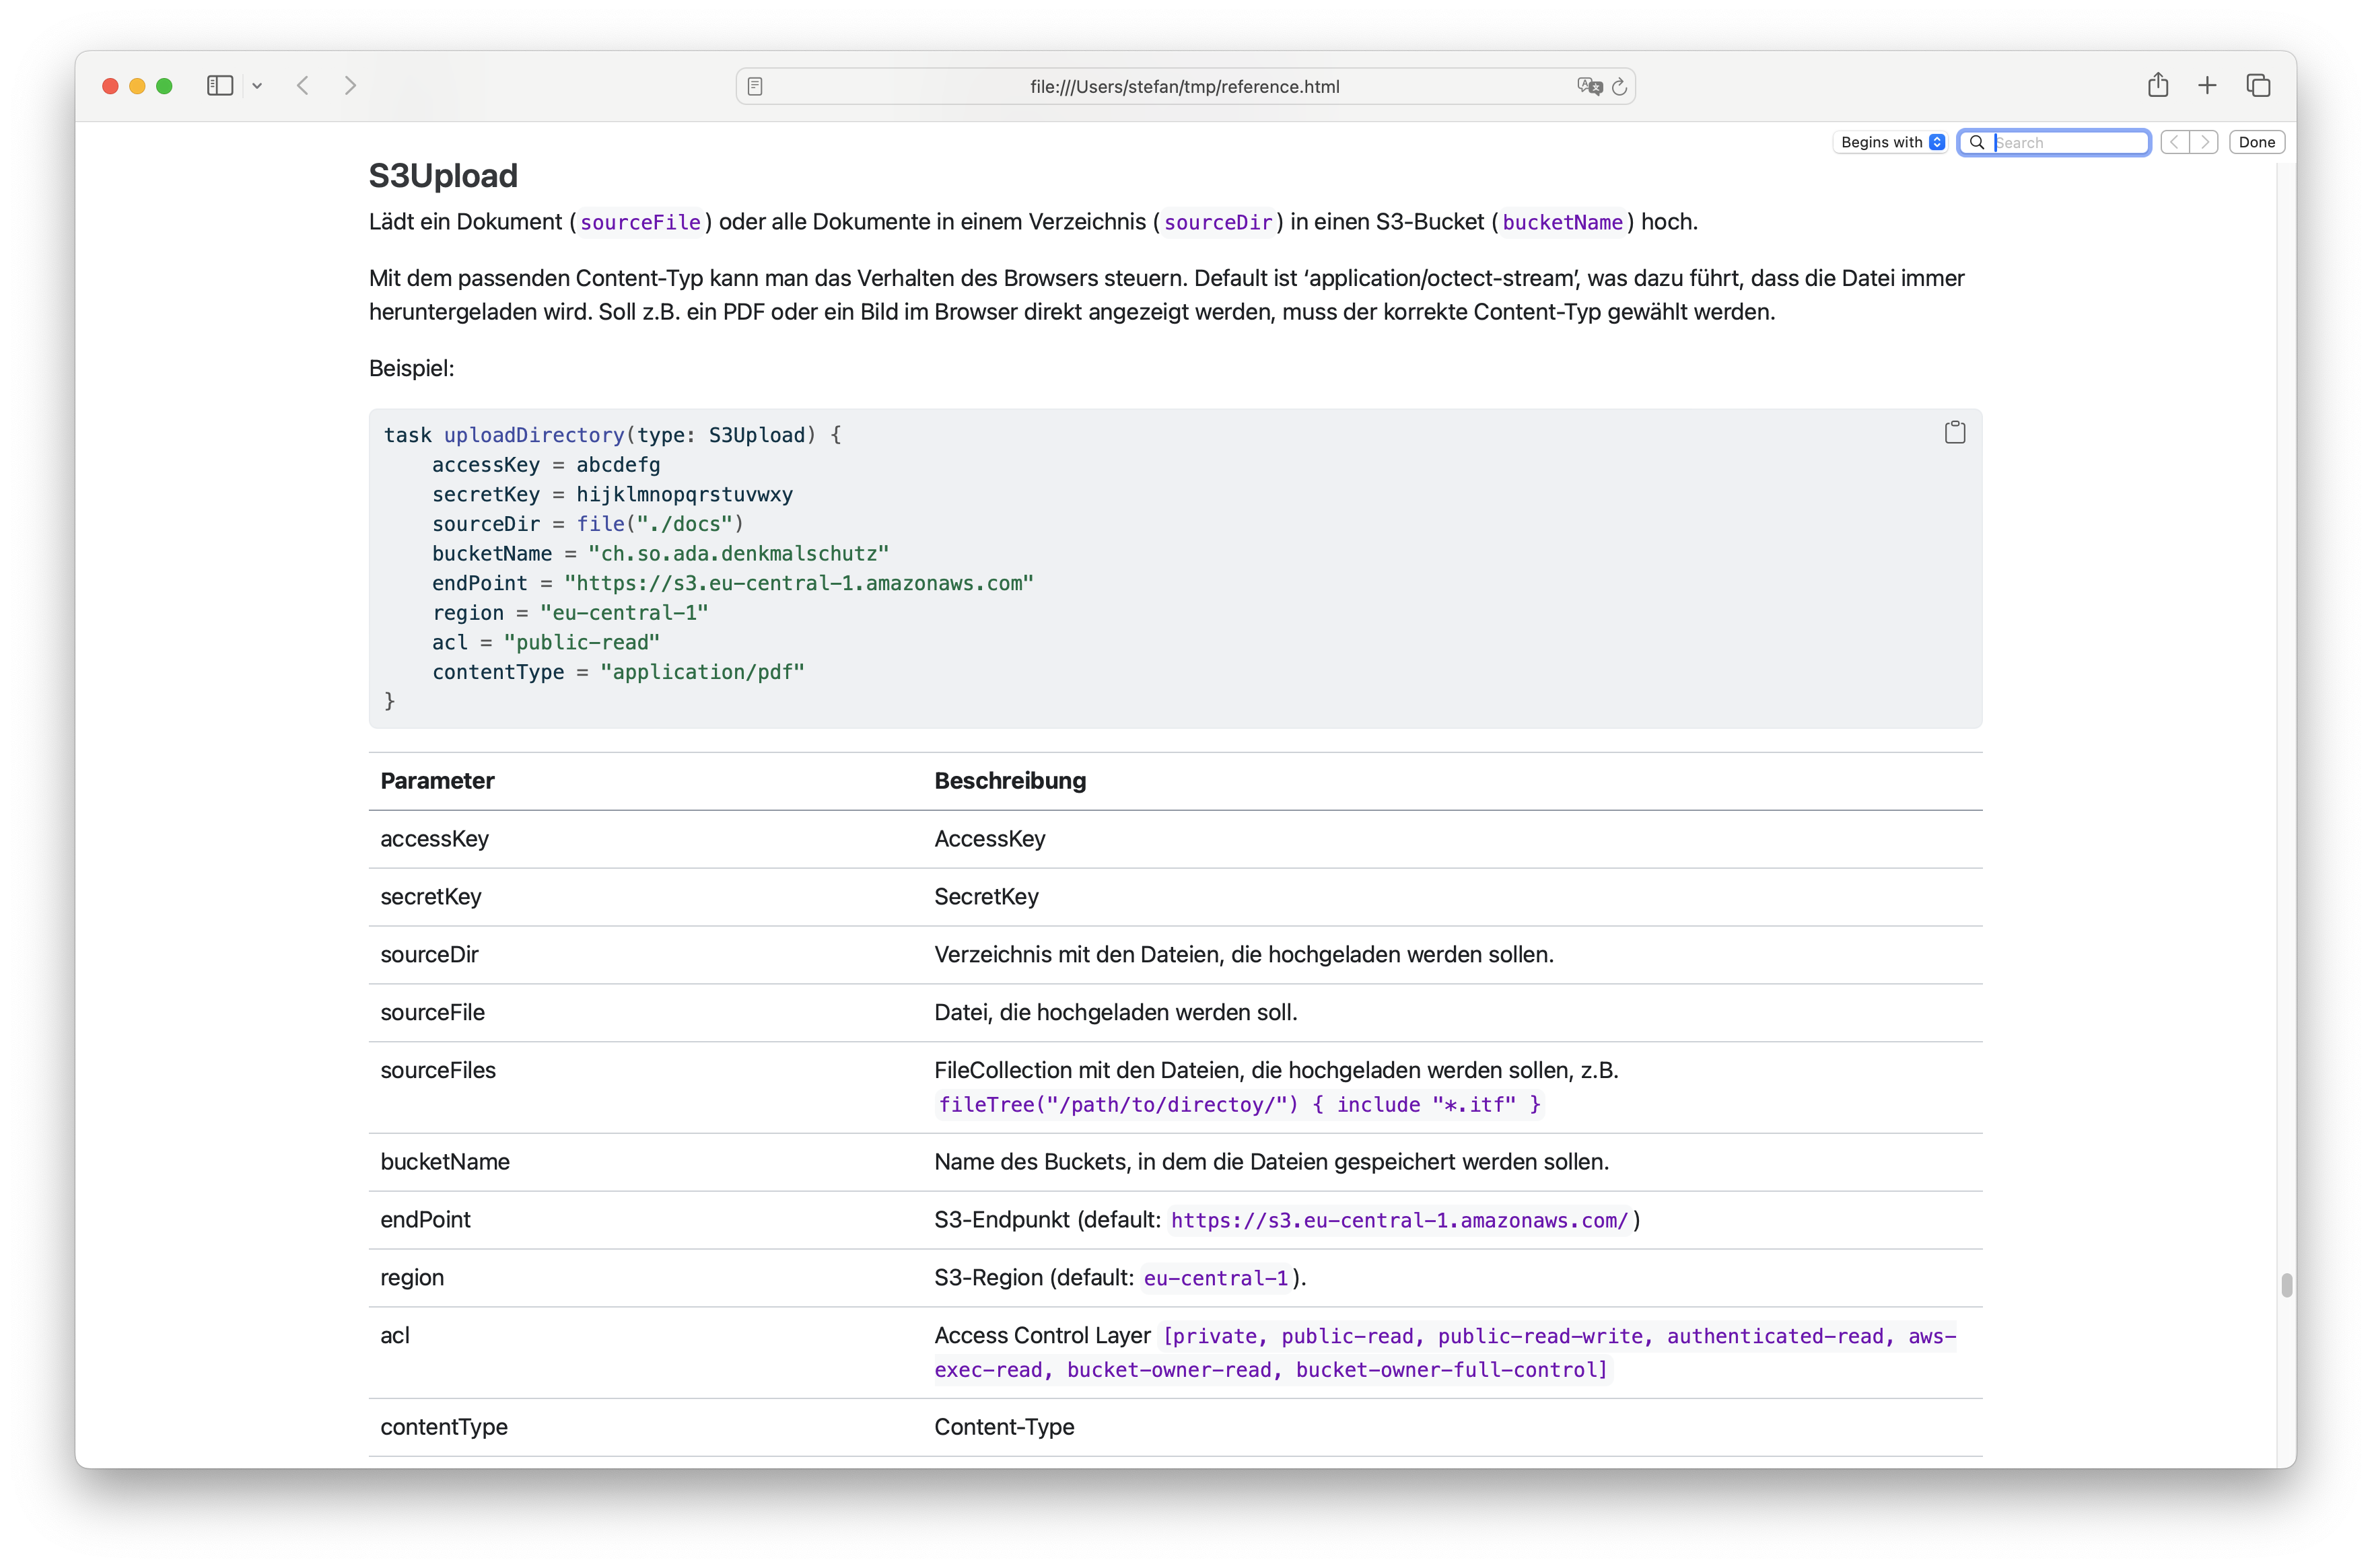This screenshot has width=2372, height=1568.
Task: Show the tab overview icon
Action: click(2258, 86)
